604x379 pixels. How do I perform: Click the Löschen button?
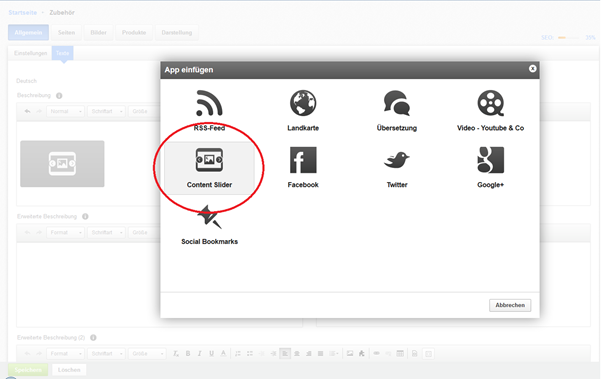pyautogui.click(x=69, y=370)
